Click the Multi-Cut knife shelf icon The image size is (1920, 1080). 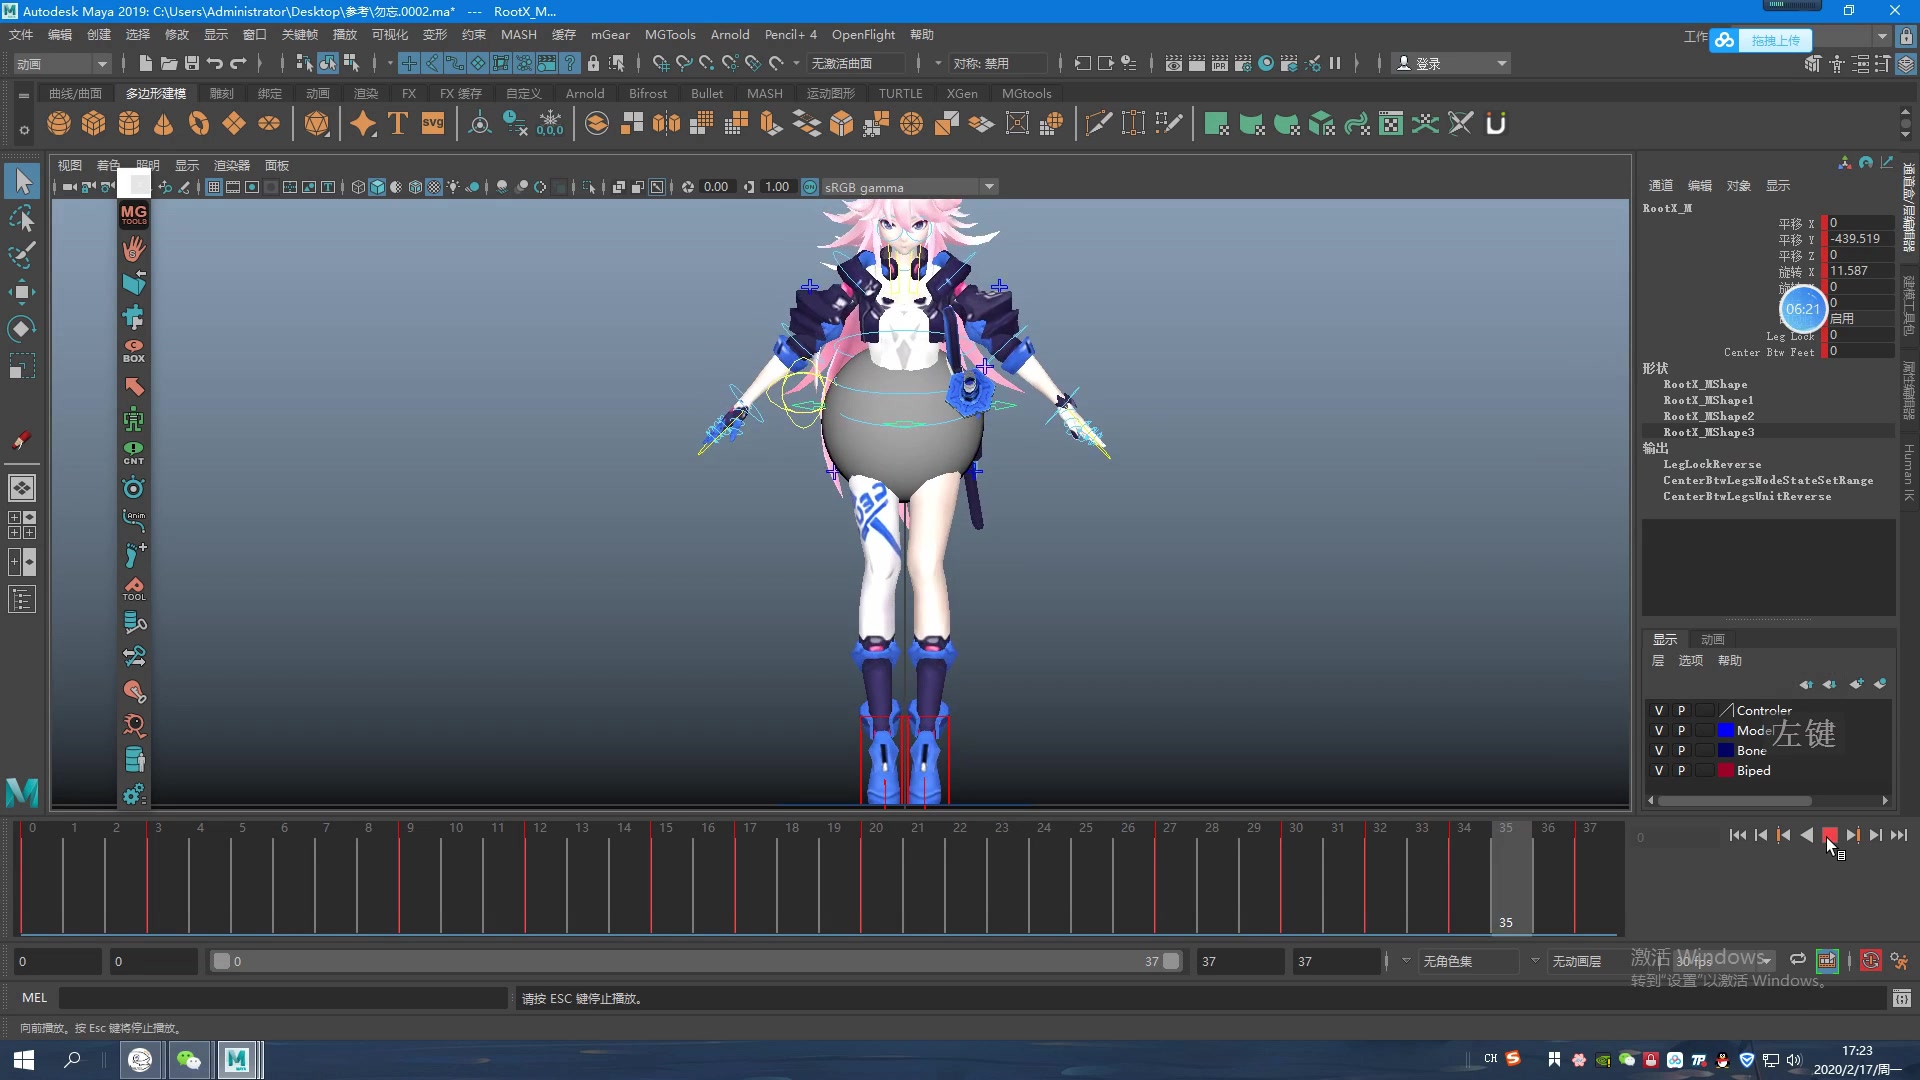[1098, 124]
